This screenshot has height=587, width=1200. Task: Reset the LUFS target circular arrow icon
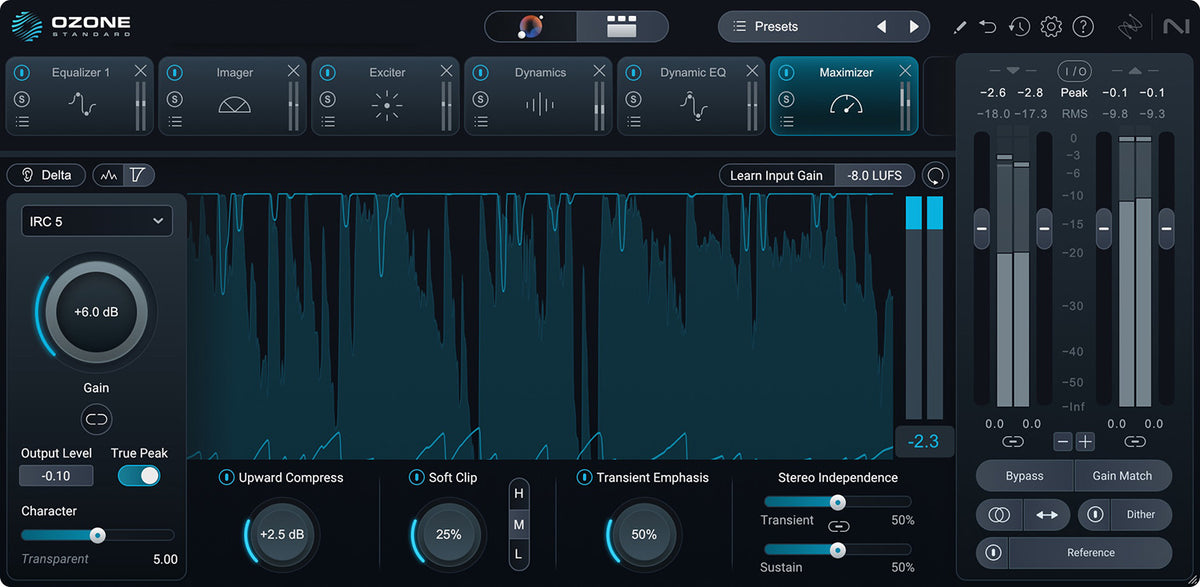tap(935, 175)
